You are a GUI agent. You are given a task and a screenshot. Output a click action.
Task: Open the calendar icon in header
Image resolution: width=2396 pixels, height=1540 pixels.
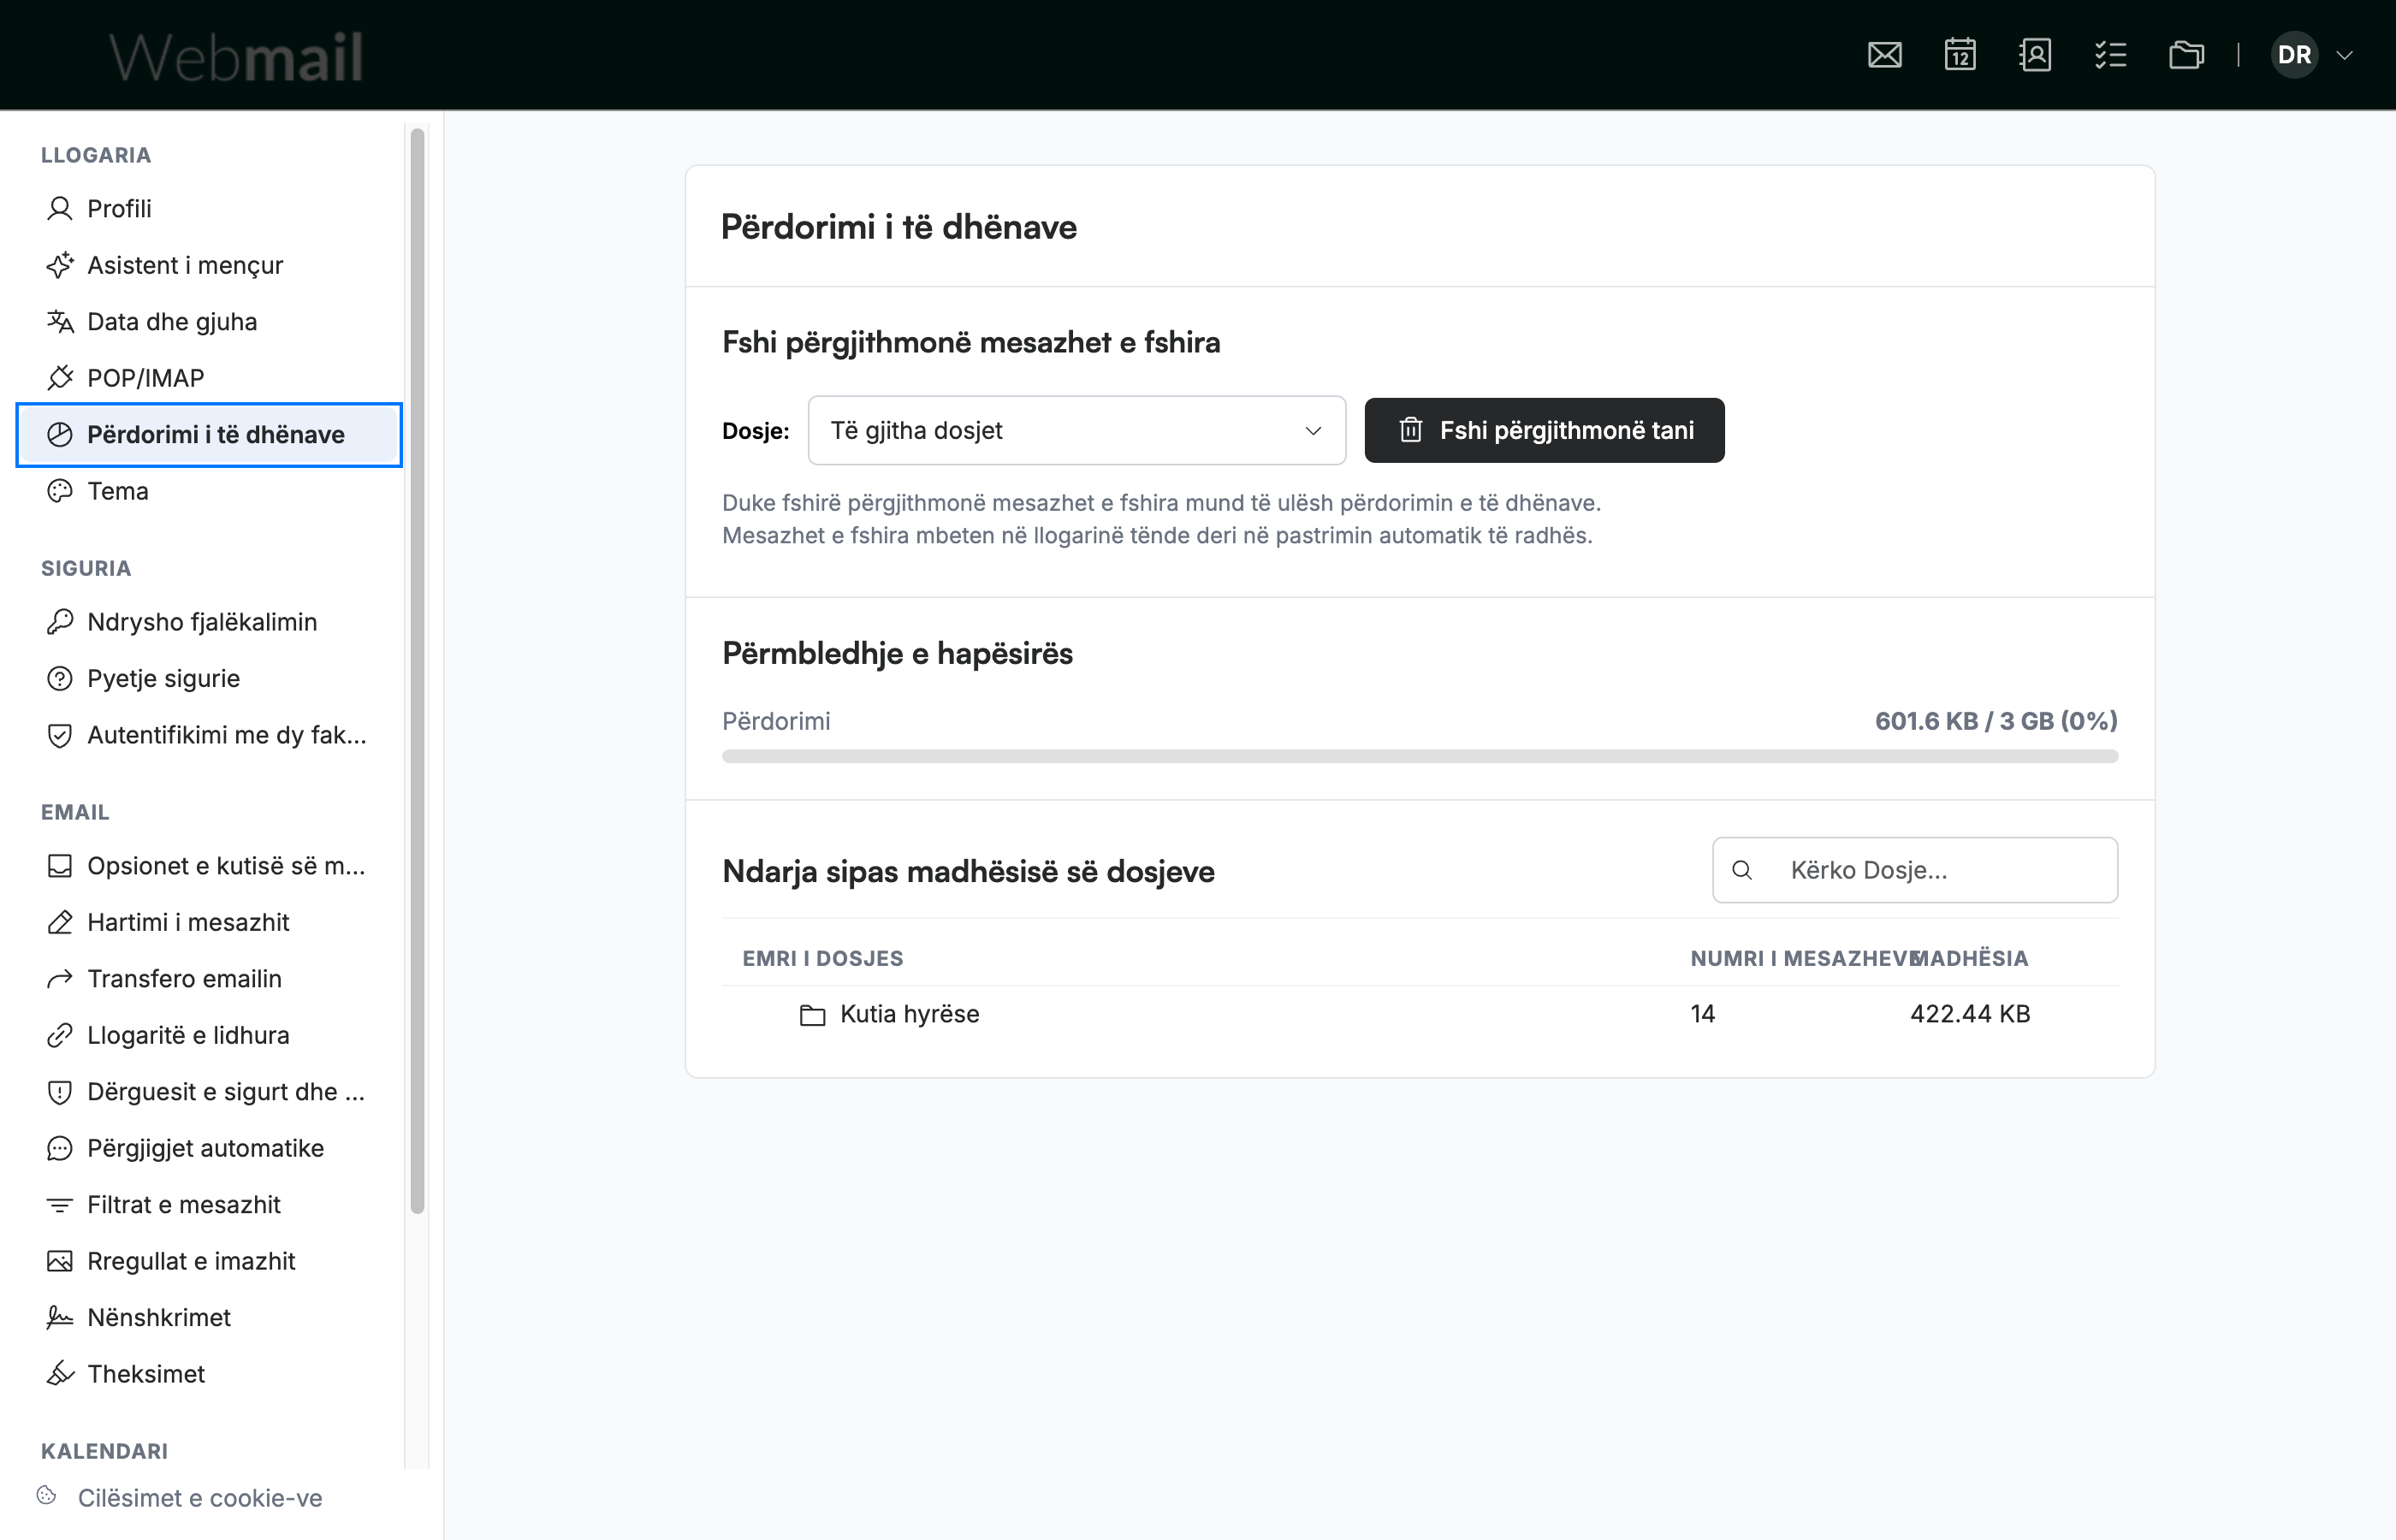point(1960,55)
